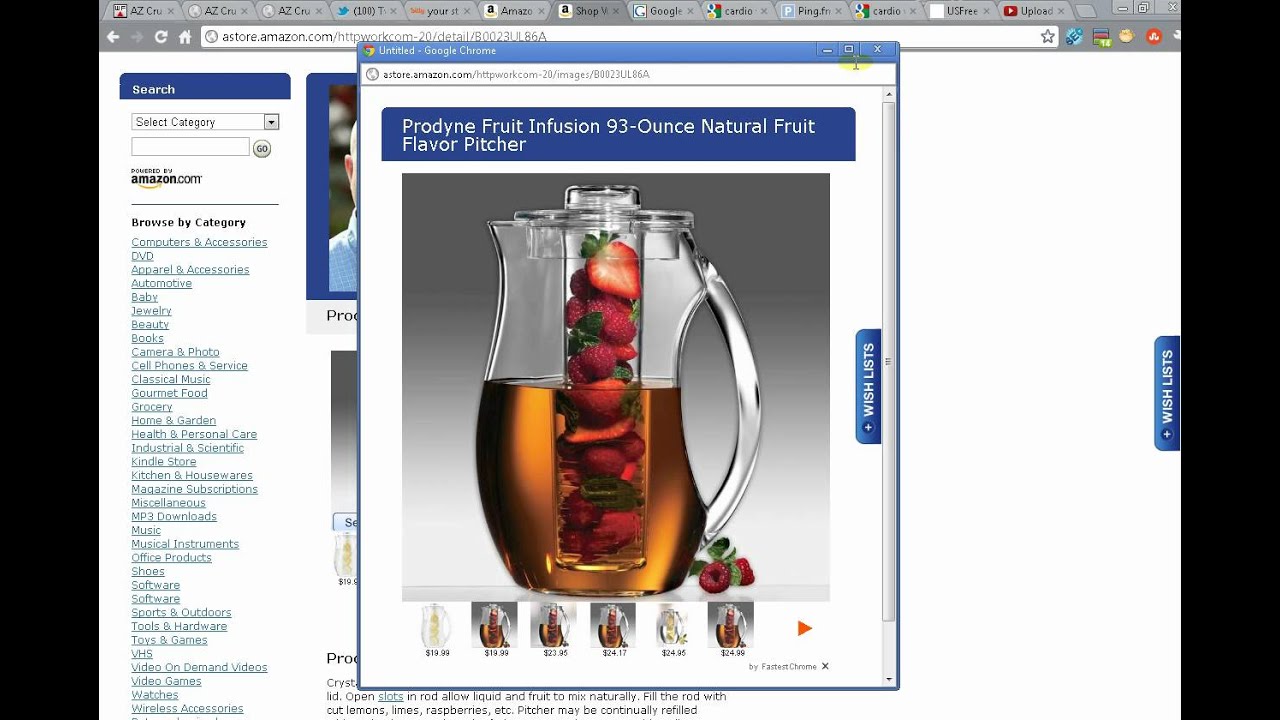Open Home & Garden category

[173, 420]
